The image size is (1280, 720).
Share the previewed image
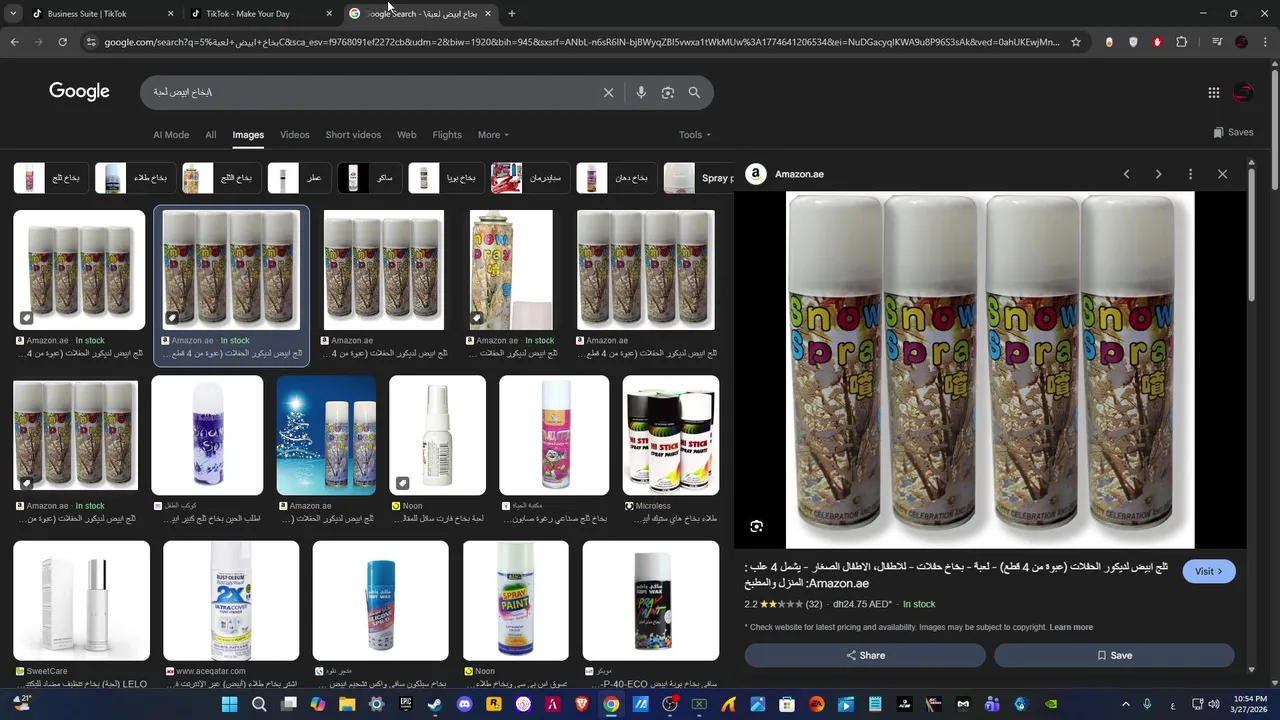[x=865, y=655]
